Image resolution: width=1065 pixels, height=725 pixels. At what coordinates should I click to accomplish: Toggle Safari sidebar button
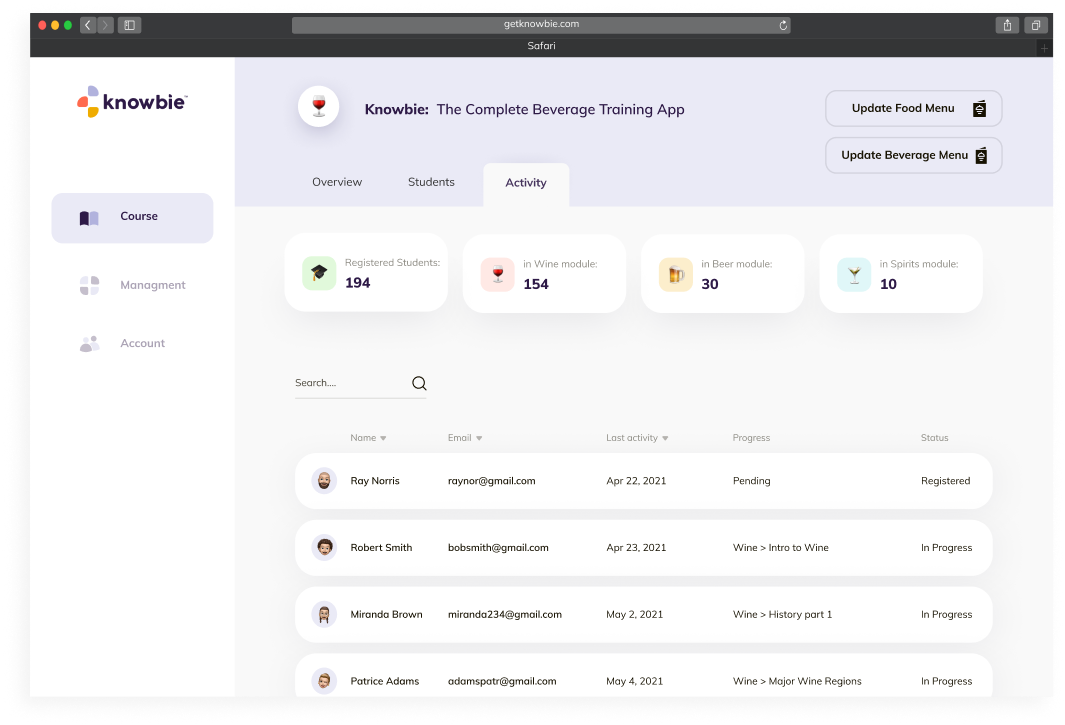tap(129, 25)
